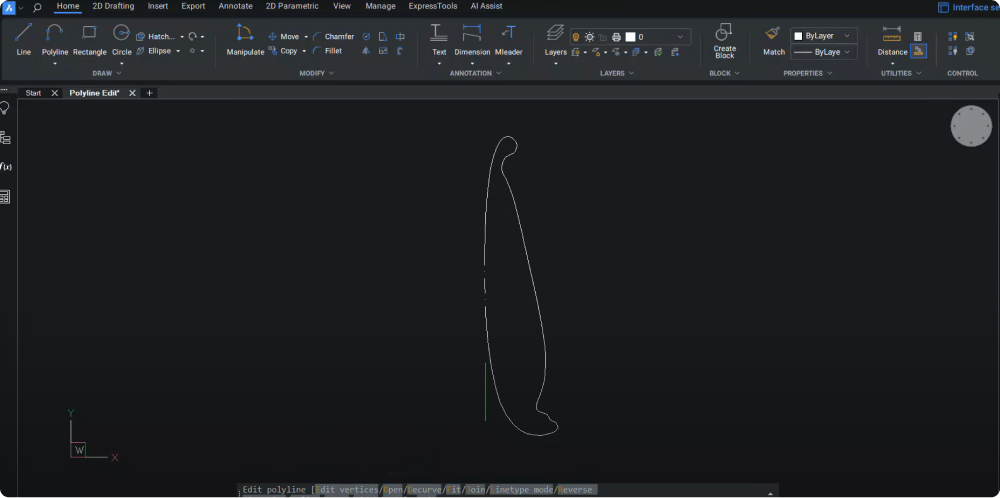Toggle layer plot printer icon

click(x=616, y=37)
